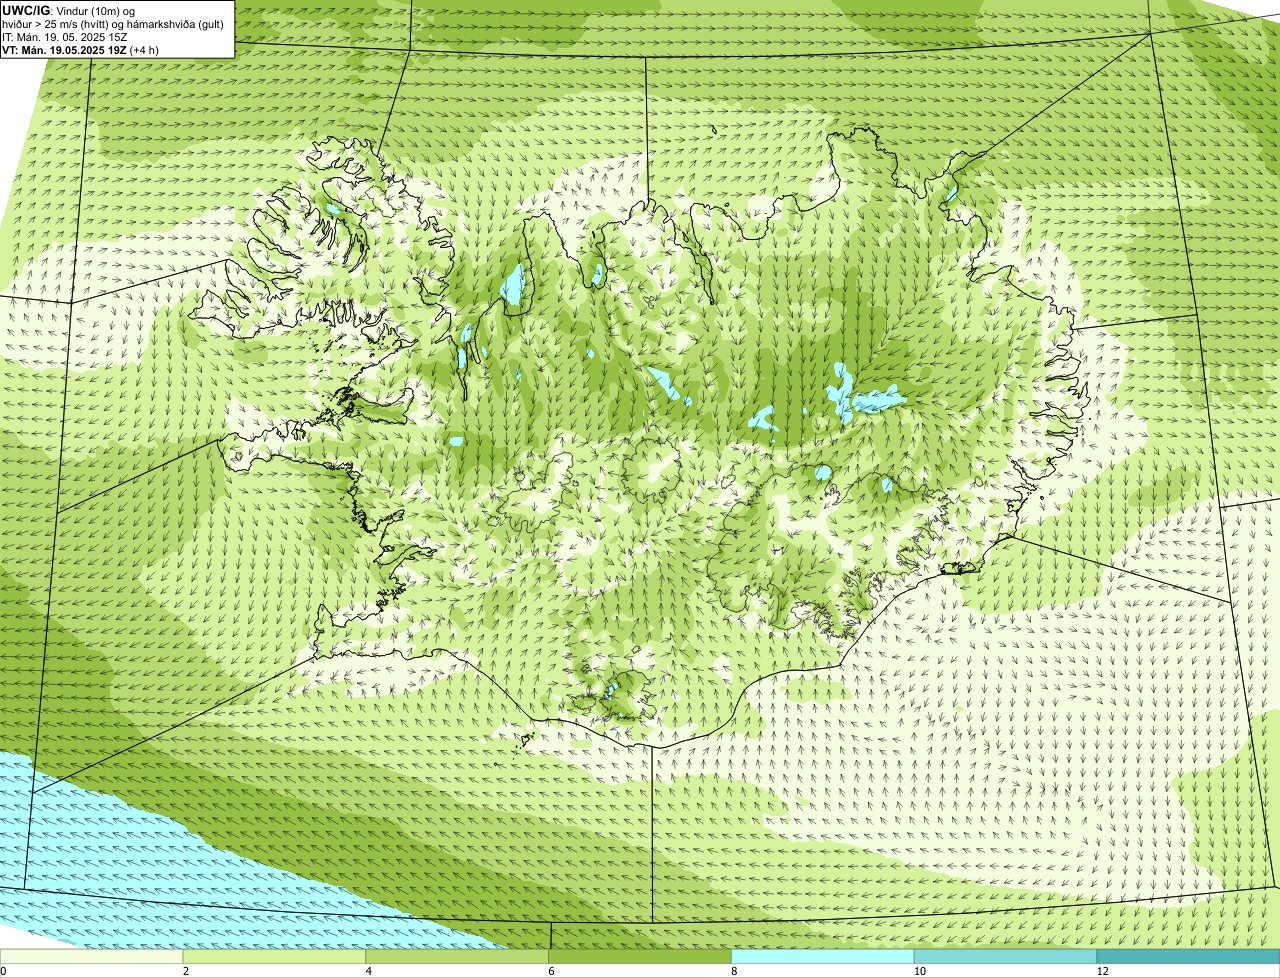Viewport: 1280px width, 978px height.
Task: Click the 10–12 m/s teal legend swatch
Action: pos(1007,957)
